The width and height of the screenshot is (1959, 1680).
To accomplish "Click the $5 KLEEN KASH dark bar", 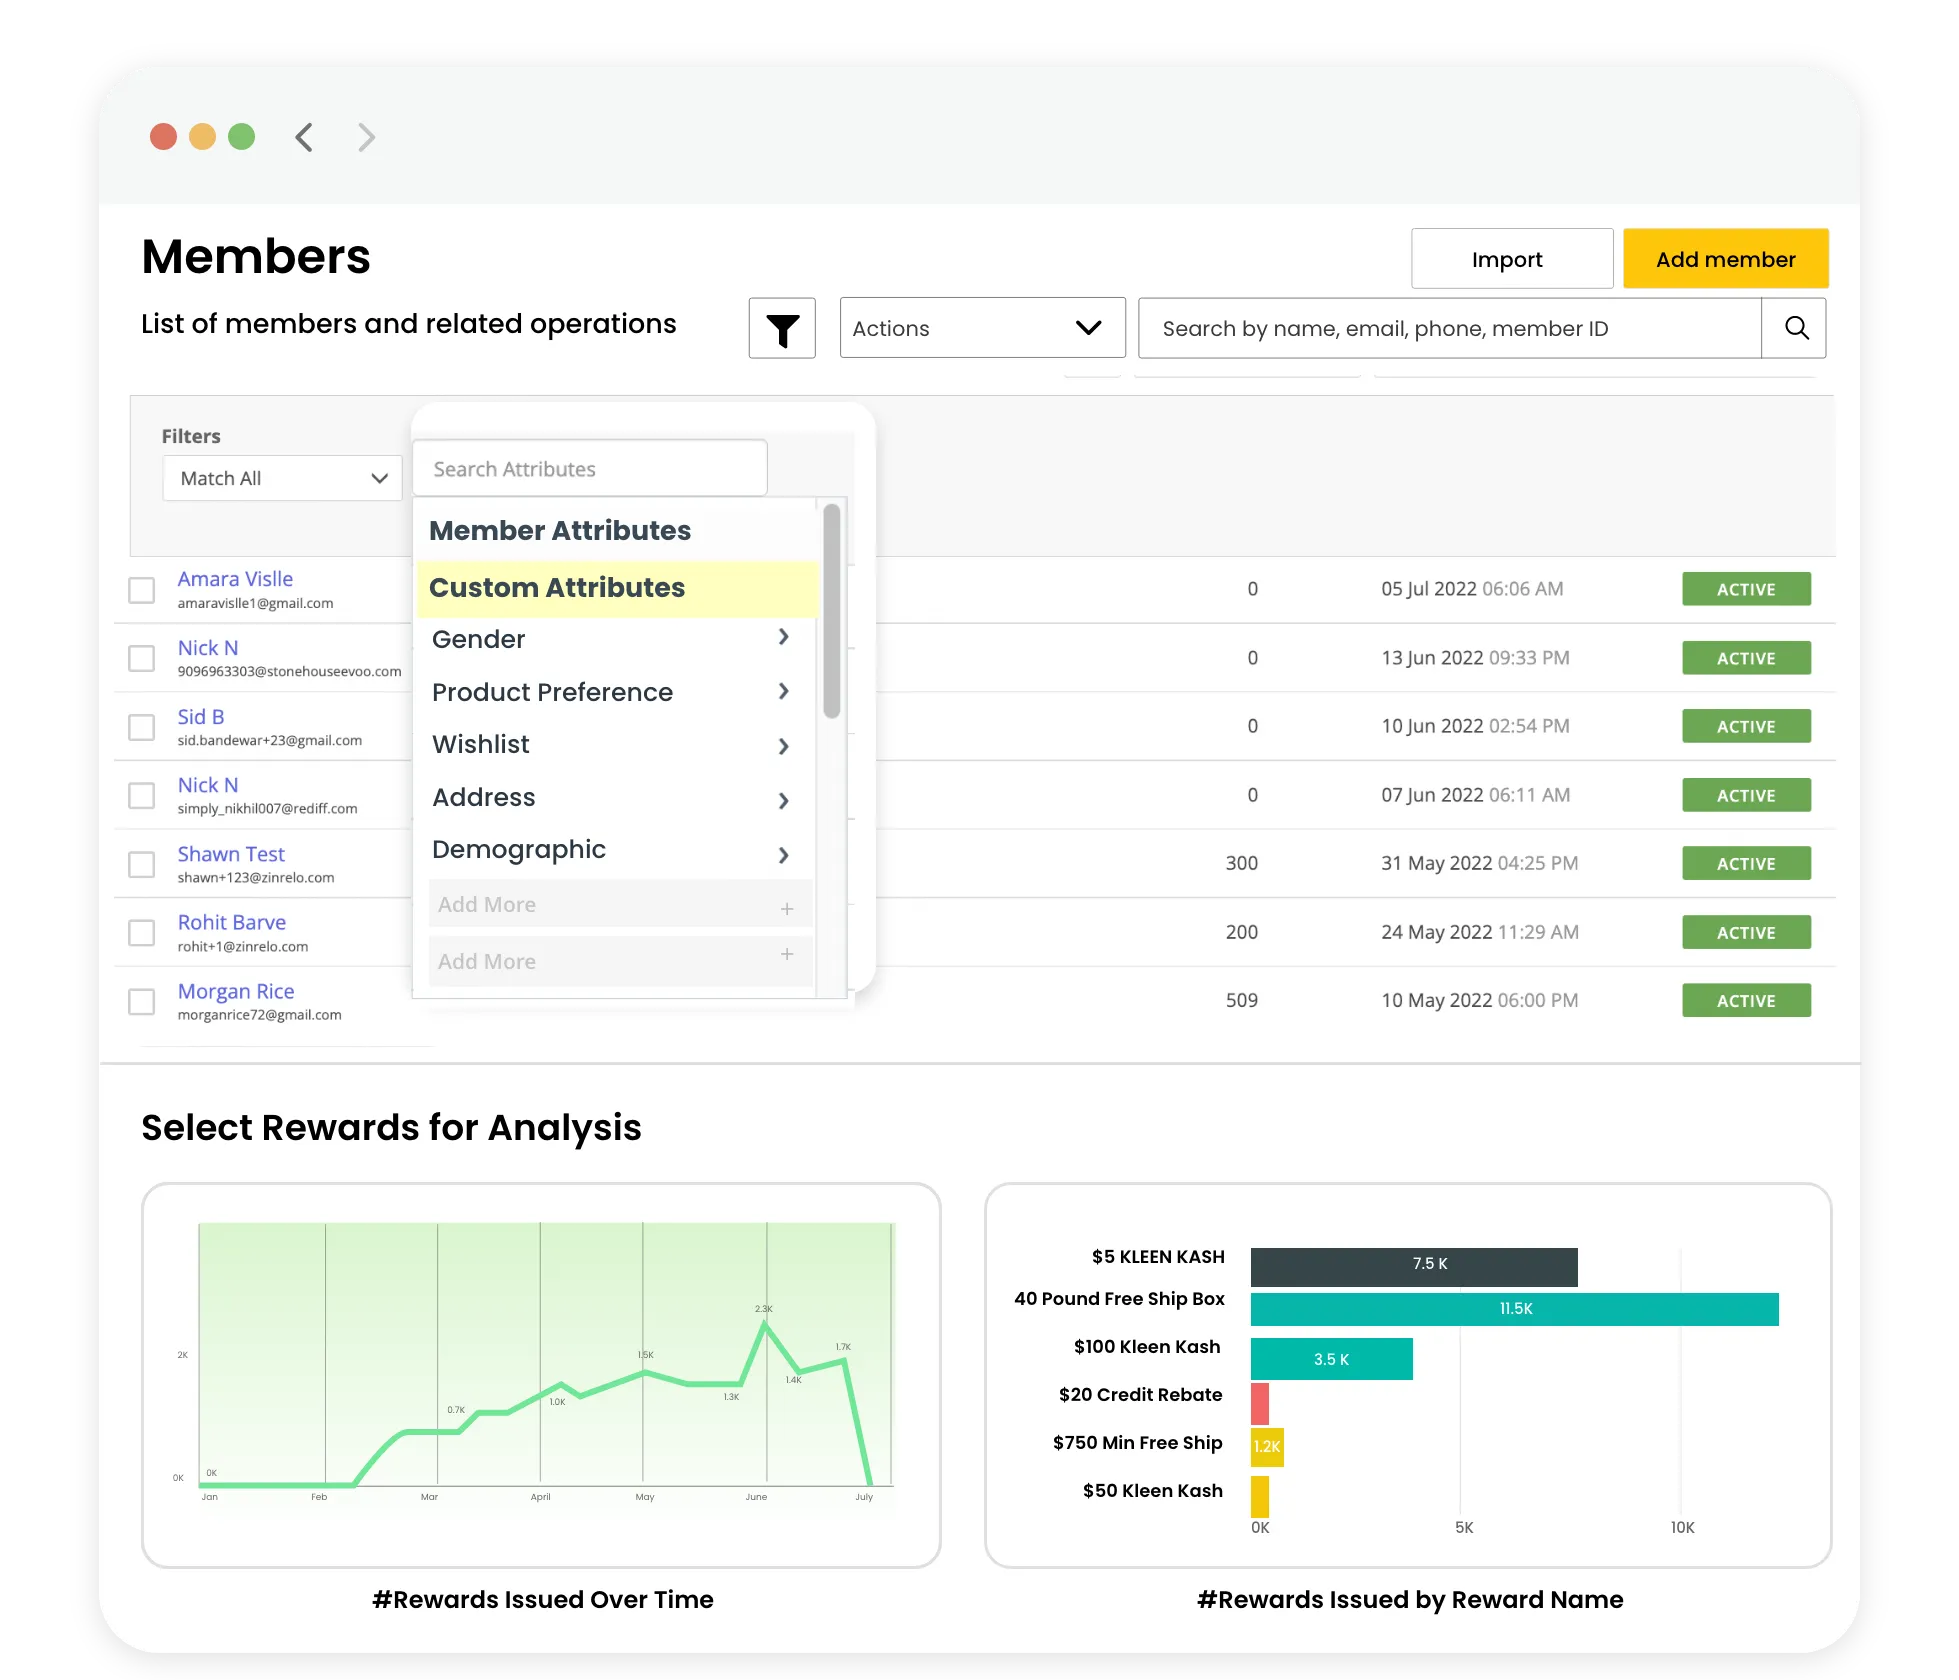I will point(1414,1267).
